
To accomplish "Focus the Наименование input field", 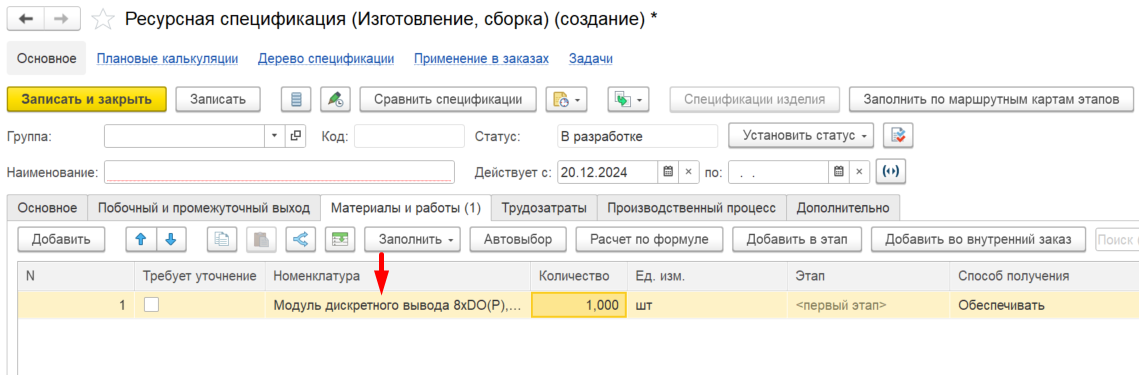I will pyautogui.click(x=280, y=172).
